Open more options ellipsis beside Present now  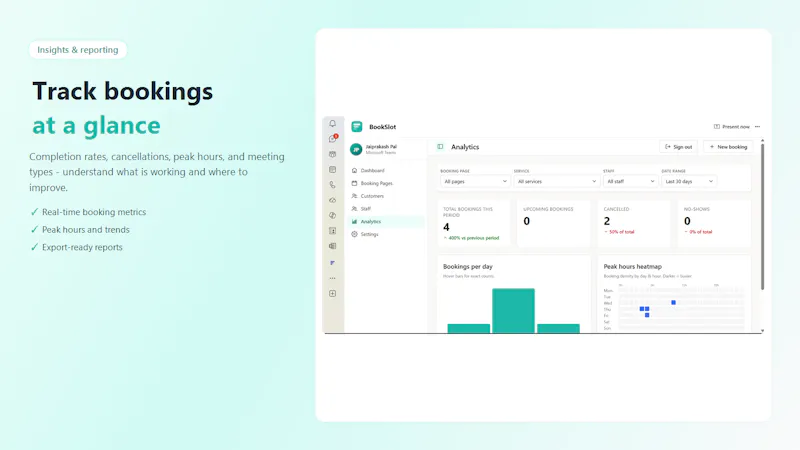(758, 127)
